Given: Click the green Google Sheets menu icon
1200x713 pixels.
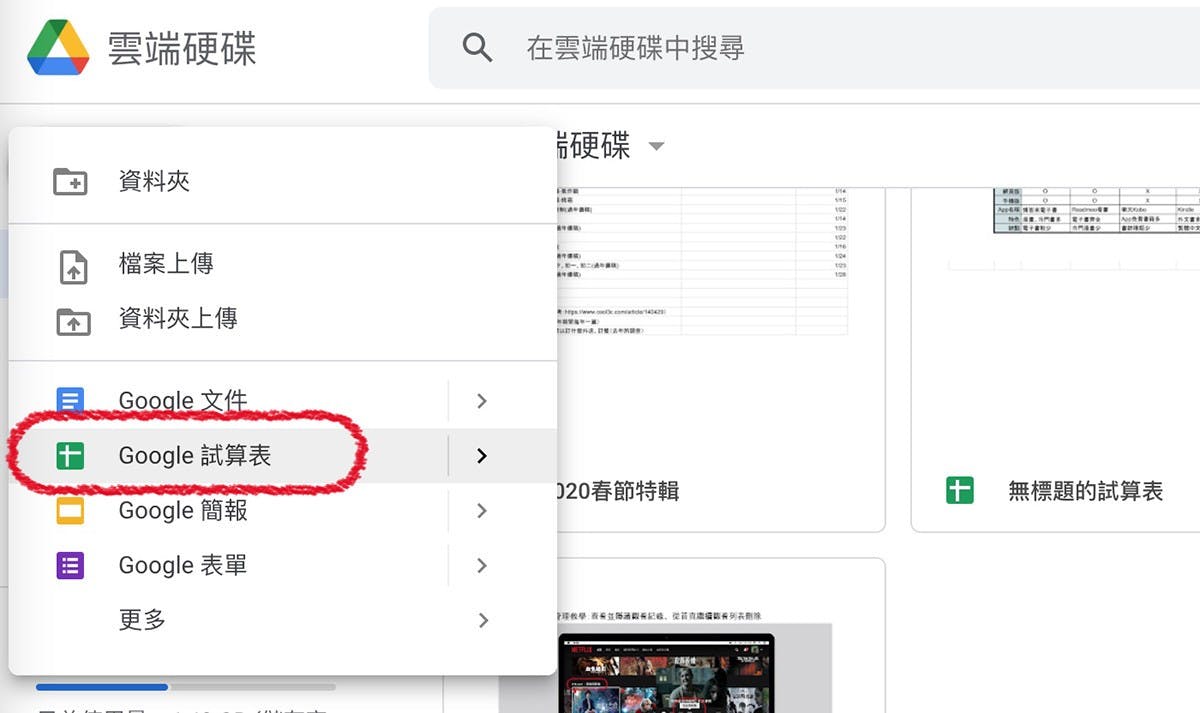Looking at the screenshot, I should click(x=70, y=456).
